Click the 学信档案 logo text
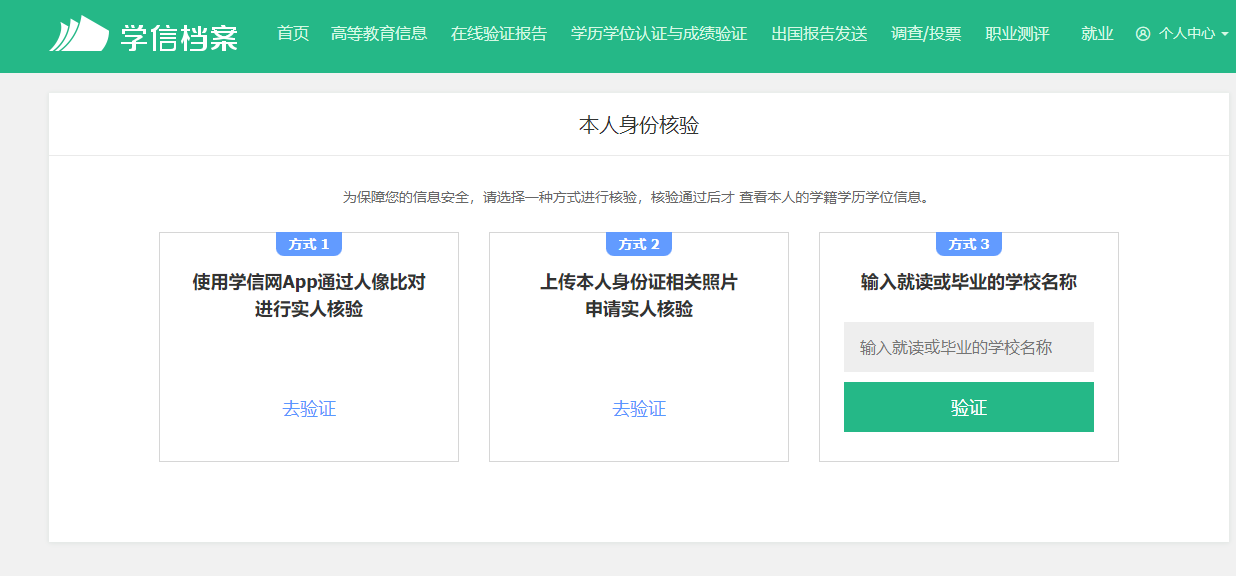 point(180,35)
